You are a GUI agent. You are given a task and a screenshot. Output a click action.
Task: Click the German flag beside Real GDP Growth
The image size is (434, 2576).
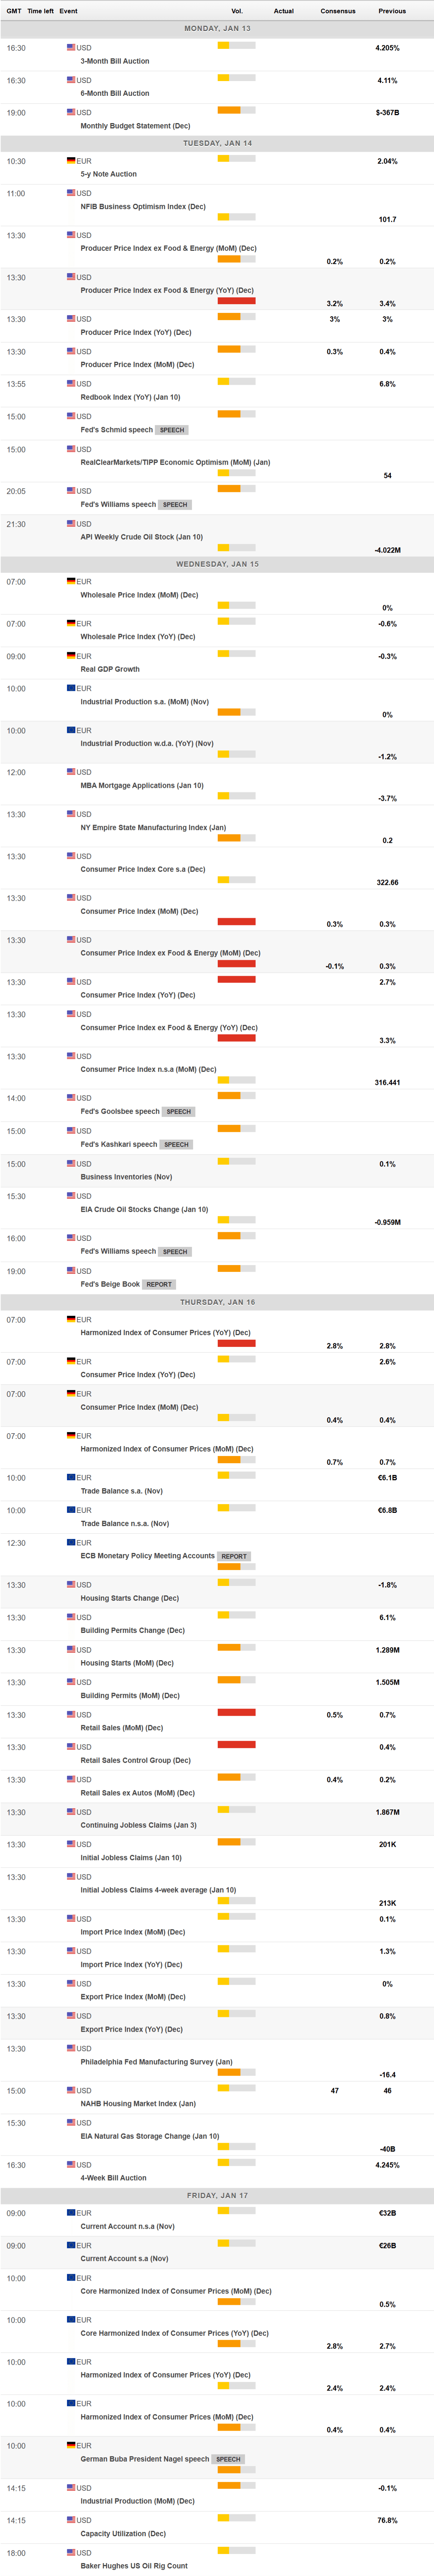(71, 656)
